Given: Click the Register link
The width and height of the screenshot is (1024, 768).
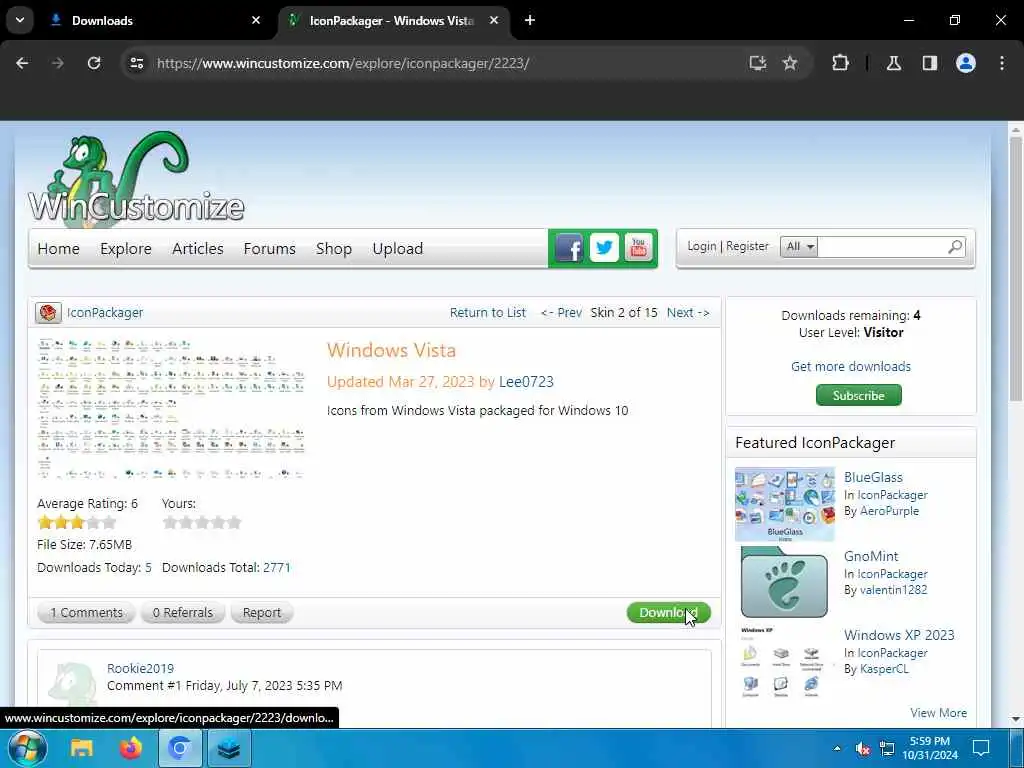Looking at the screenshot, I should [x=747, y=246].
